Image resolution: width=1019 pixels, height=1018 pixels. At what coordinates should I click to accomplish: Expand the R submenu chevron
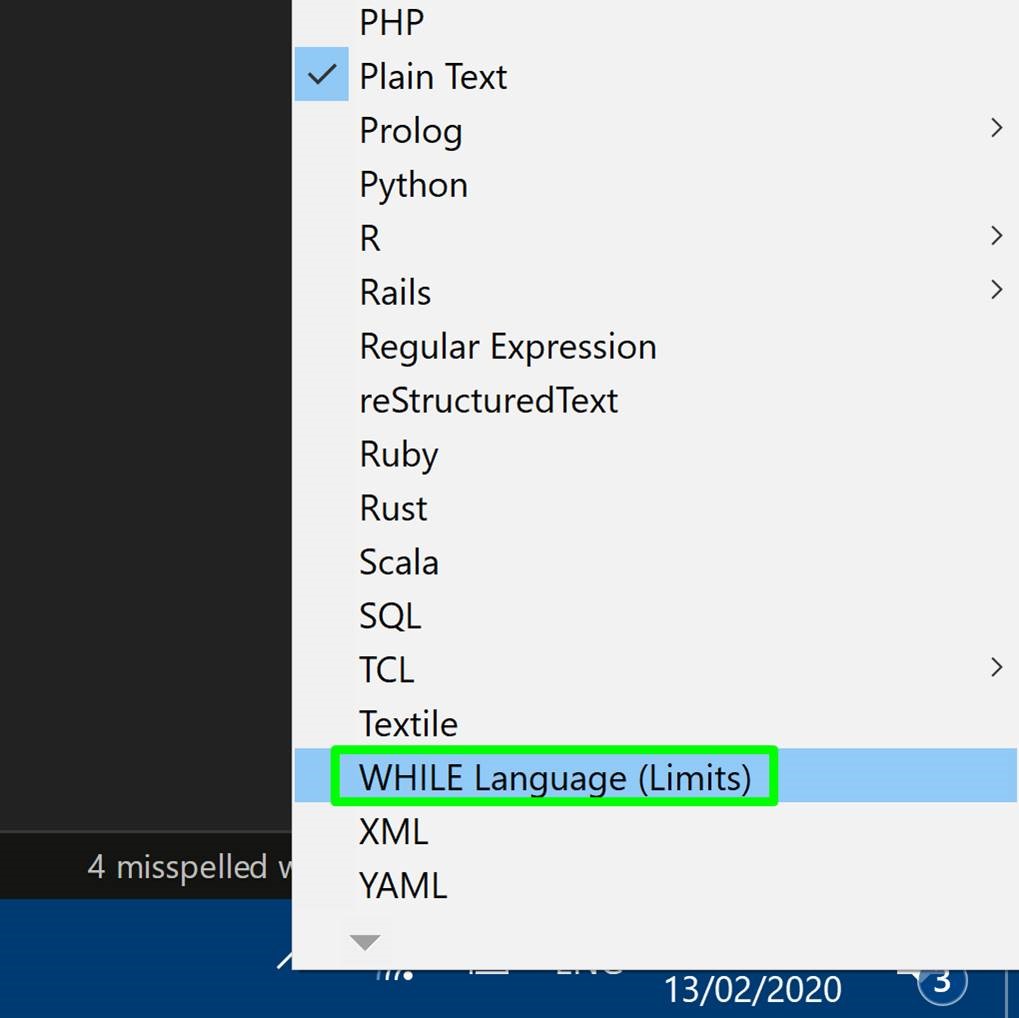pos(996,236)
